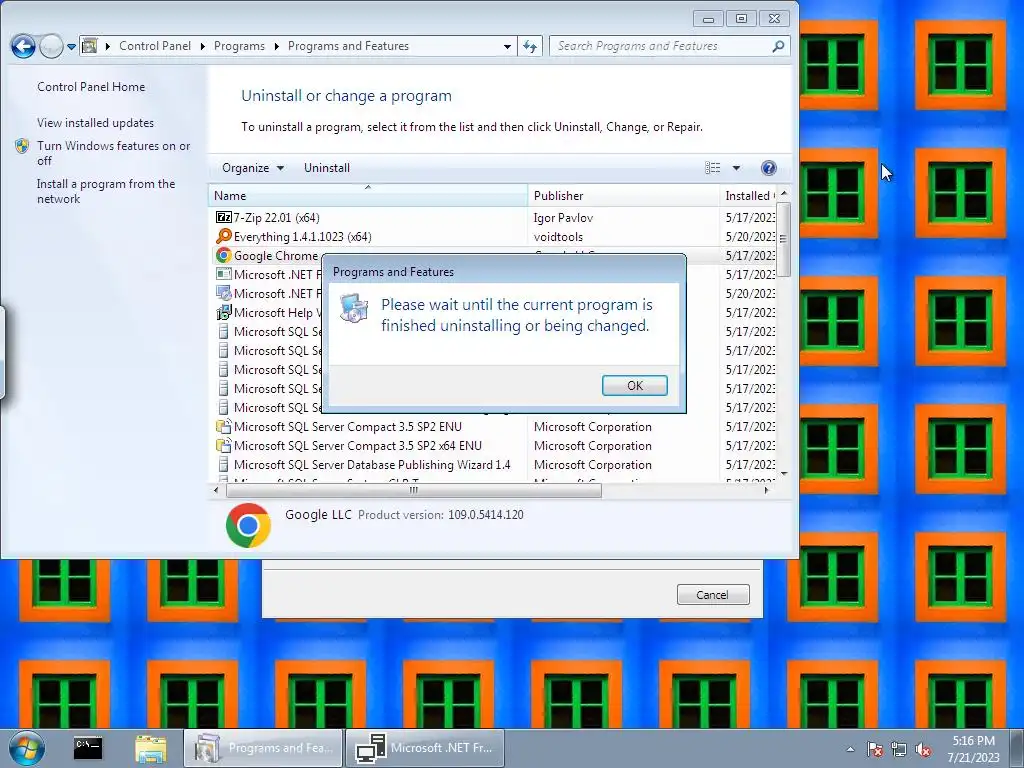Click OK in the Programs and Features dialog
Screen dimensions: 1024x768
(634, 385)
